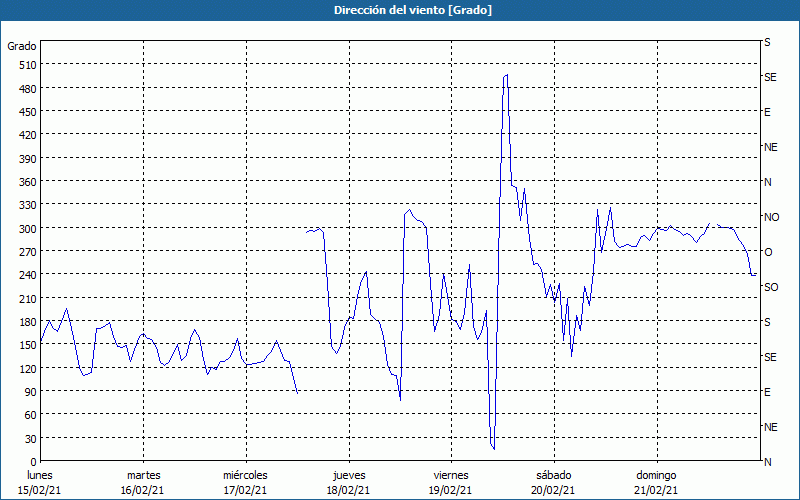Select the 30 tick label

pyautogui.click(x=31, y=439)
